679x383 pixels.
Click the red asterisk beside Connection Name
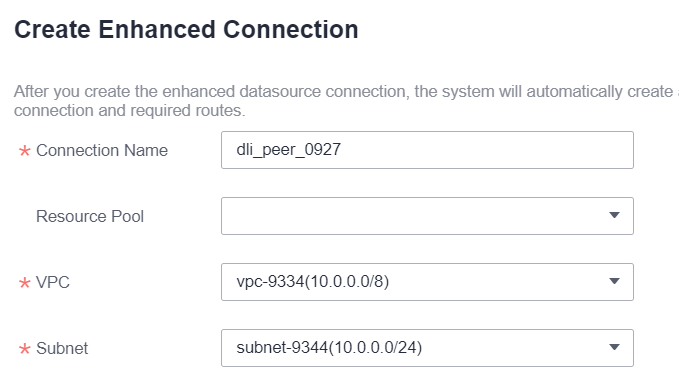(x=25, y=151)
